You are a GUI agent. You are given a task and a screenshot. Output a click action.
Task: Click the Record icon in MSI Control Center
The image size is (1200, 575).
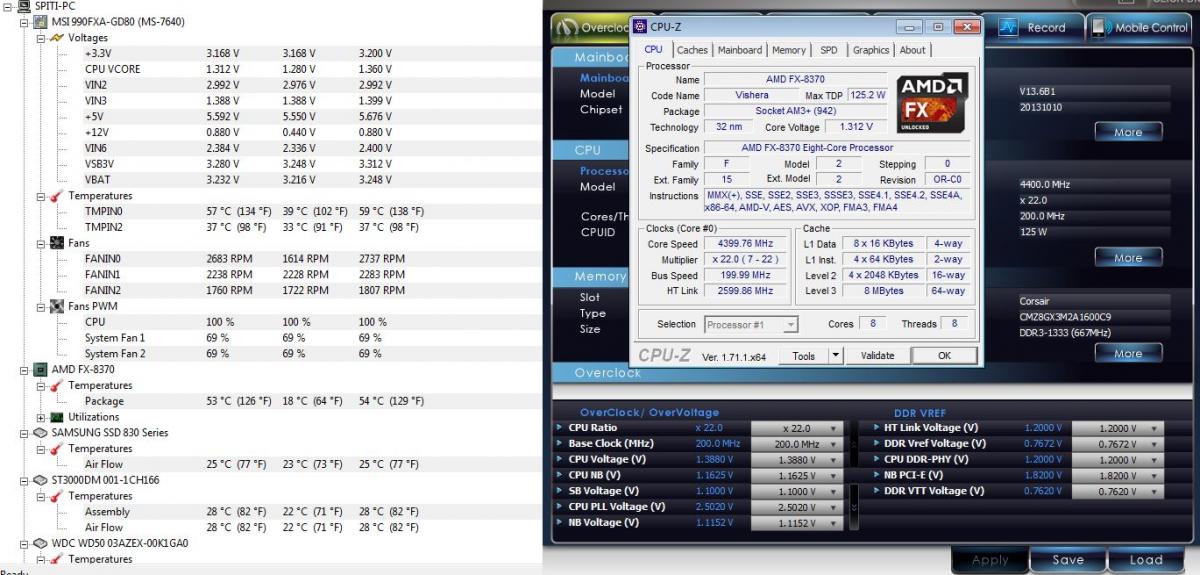pyautogui.click(x=1008, y=27)
